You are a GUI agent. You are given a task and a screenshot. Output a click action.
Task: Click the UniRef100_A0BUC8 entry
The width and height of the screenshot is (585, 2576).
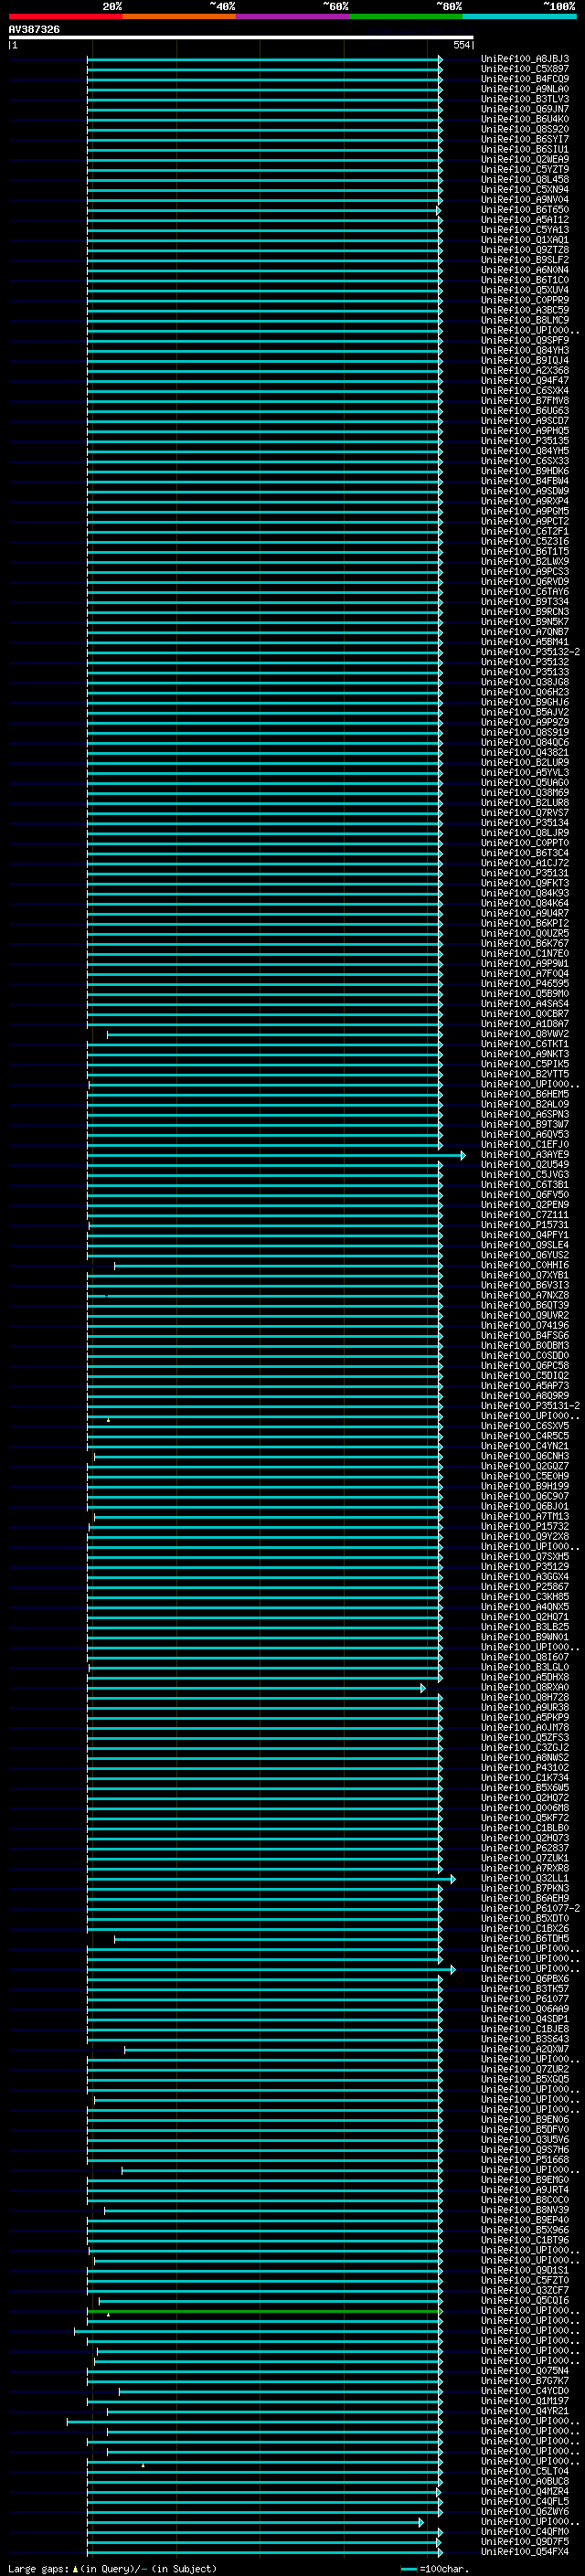(525, 2482)
